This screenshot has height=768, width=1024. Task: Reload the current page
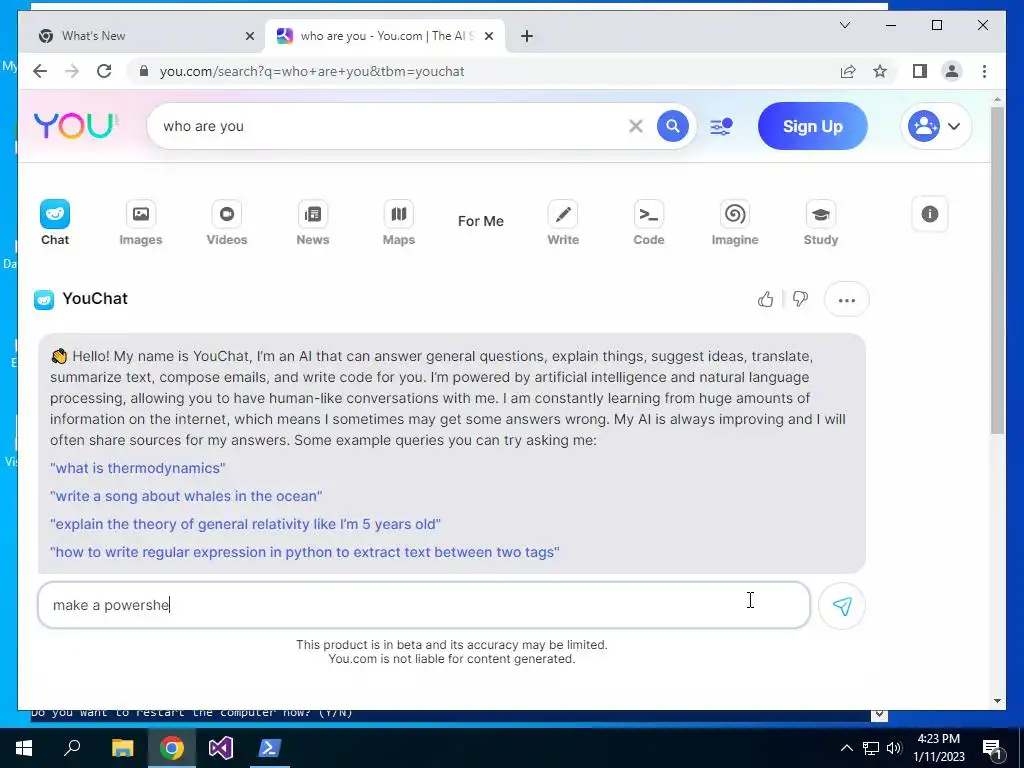pyautogui.click(x=104, y=71)
